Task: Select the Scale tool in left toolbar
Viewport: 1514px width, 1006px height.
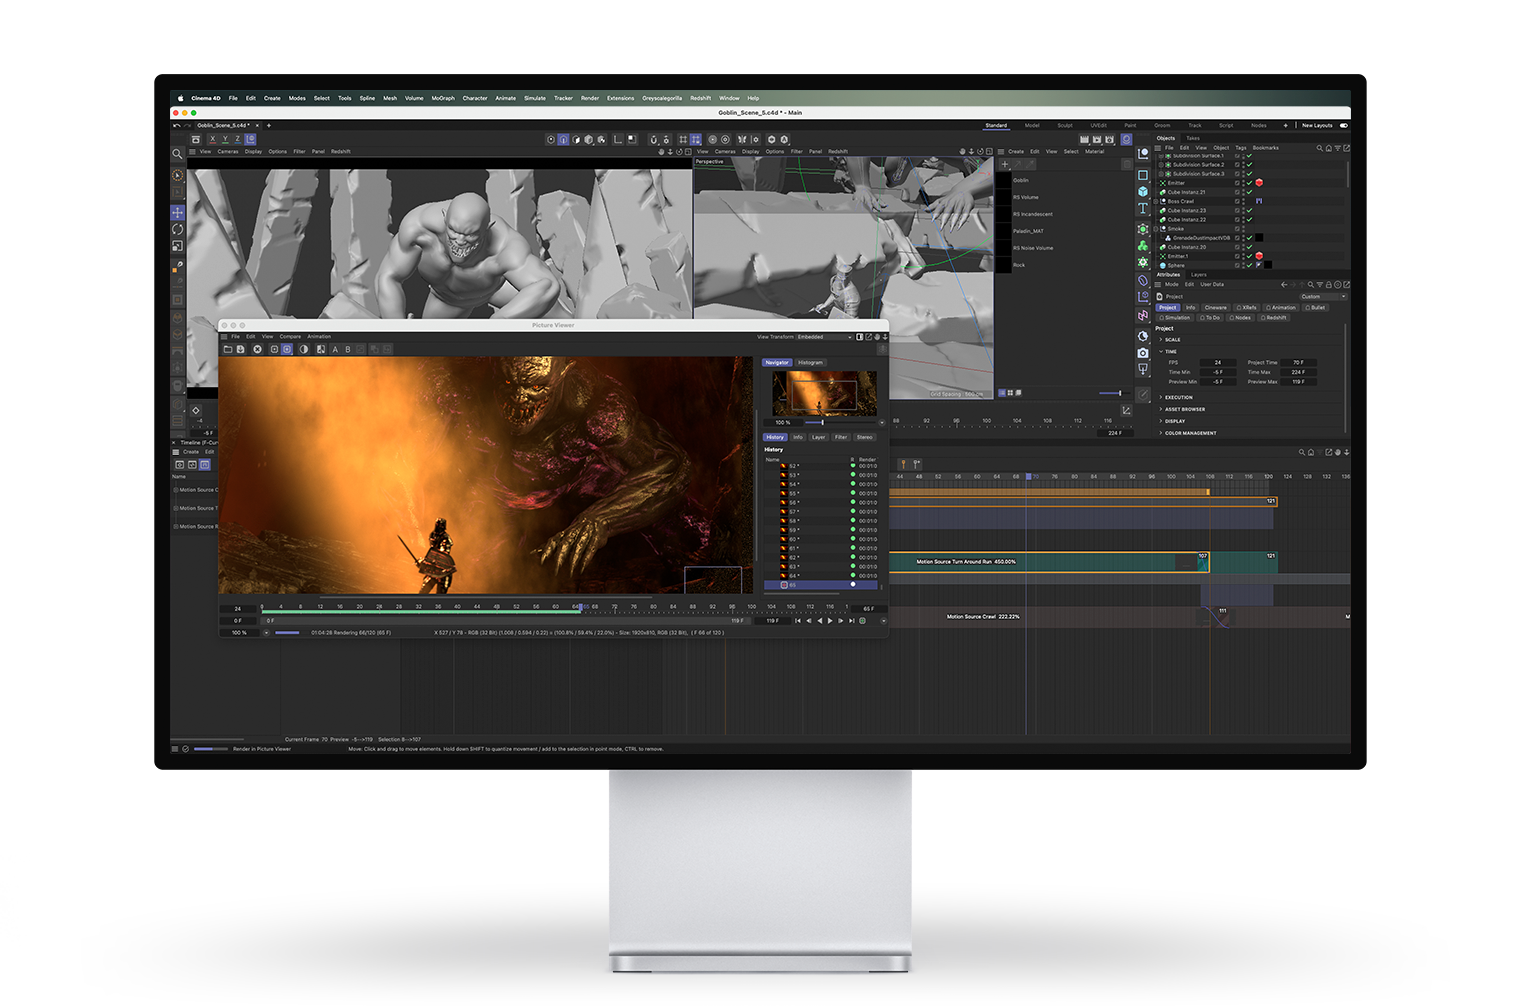Action: [x=177, y=246]
